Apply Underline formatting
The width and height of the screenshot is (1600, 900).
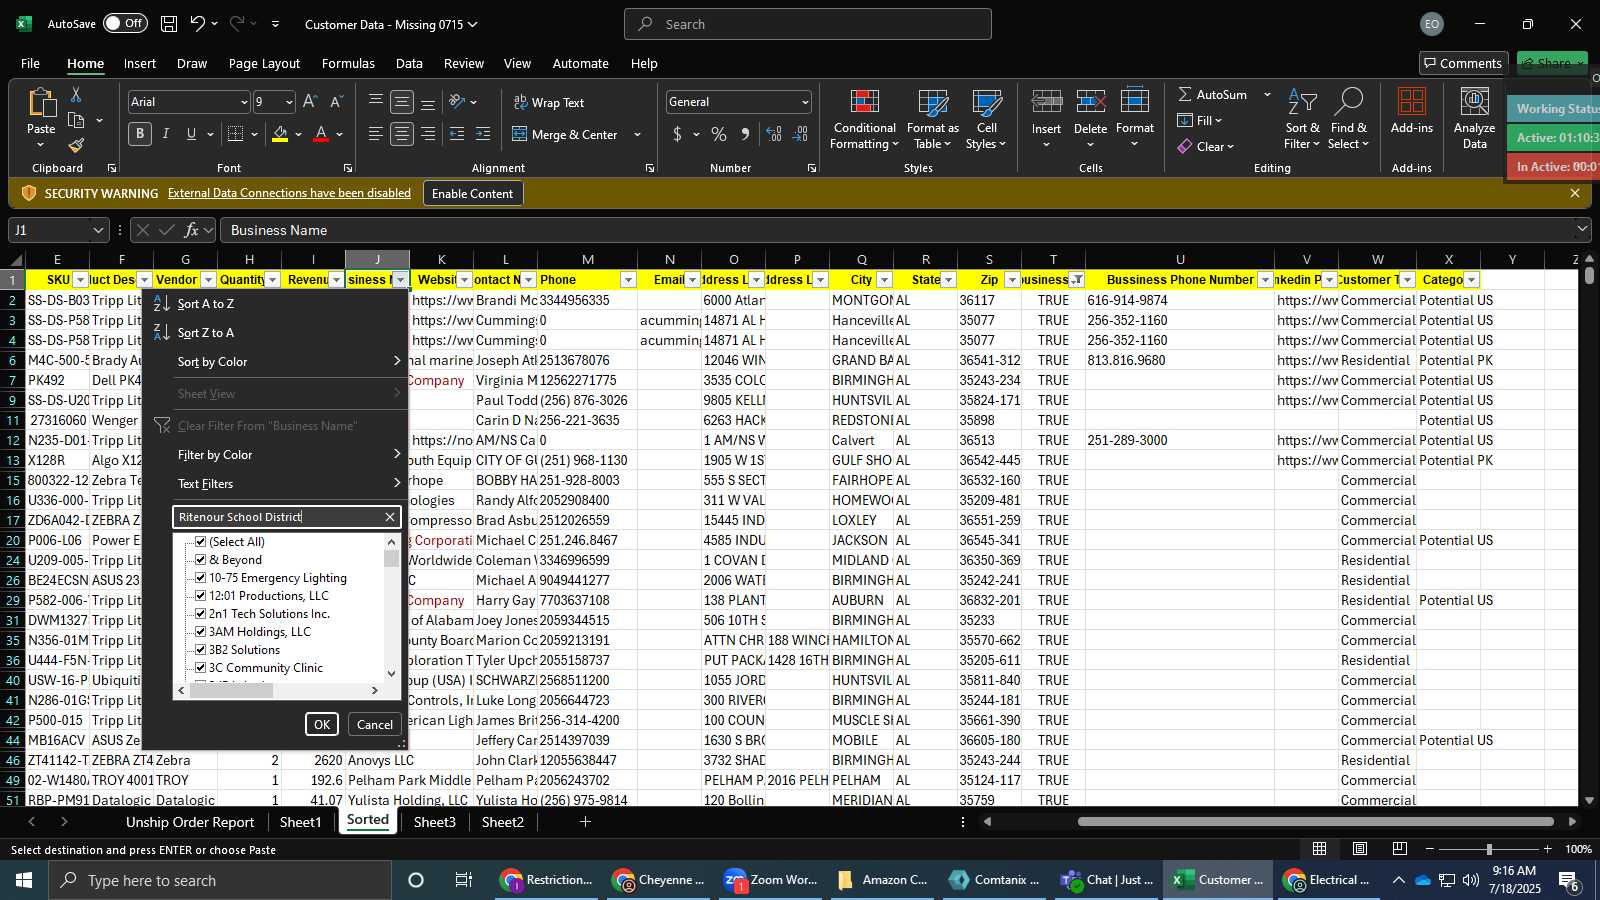[x=191, y=134]
